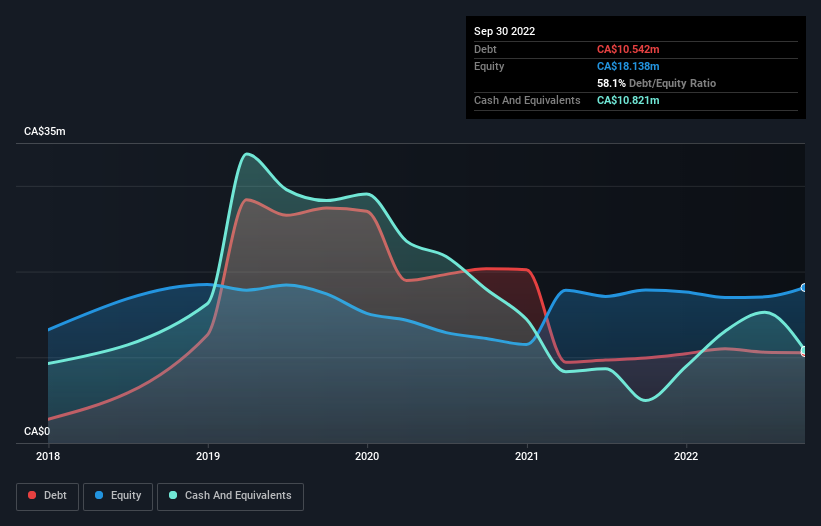Click the Equity value CA$18.138m
Image resolution: width=821 pixels, height=526 pixels.
click(628, 66)
